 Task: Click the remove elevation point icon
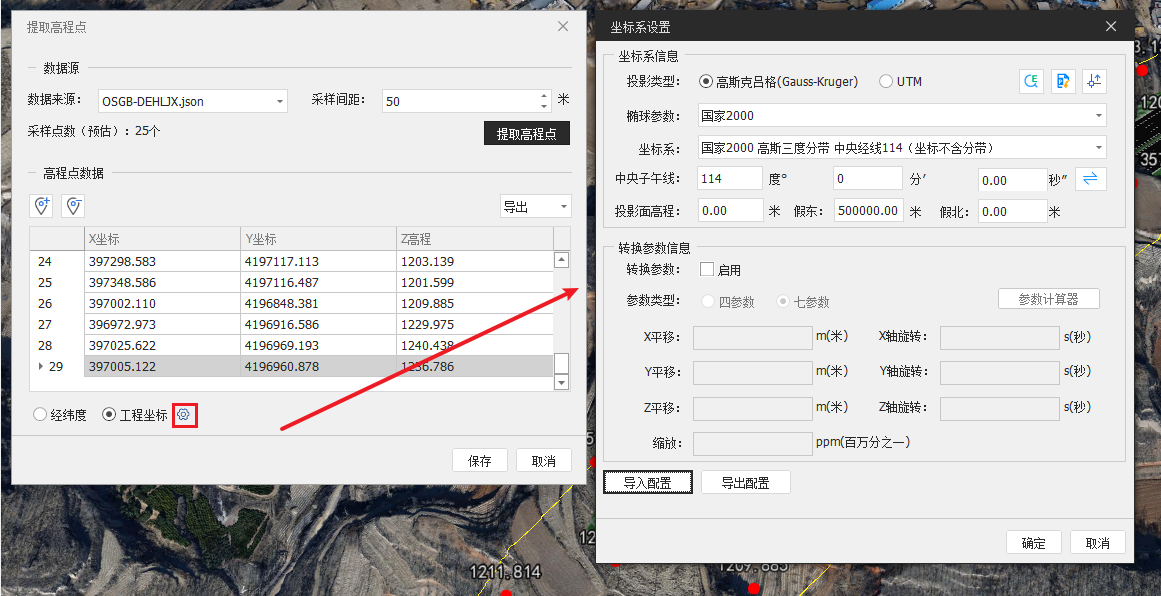(73, 206)
